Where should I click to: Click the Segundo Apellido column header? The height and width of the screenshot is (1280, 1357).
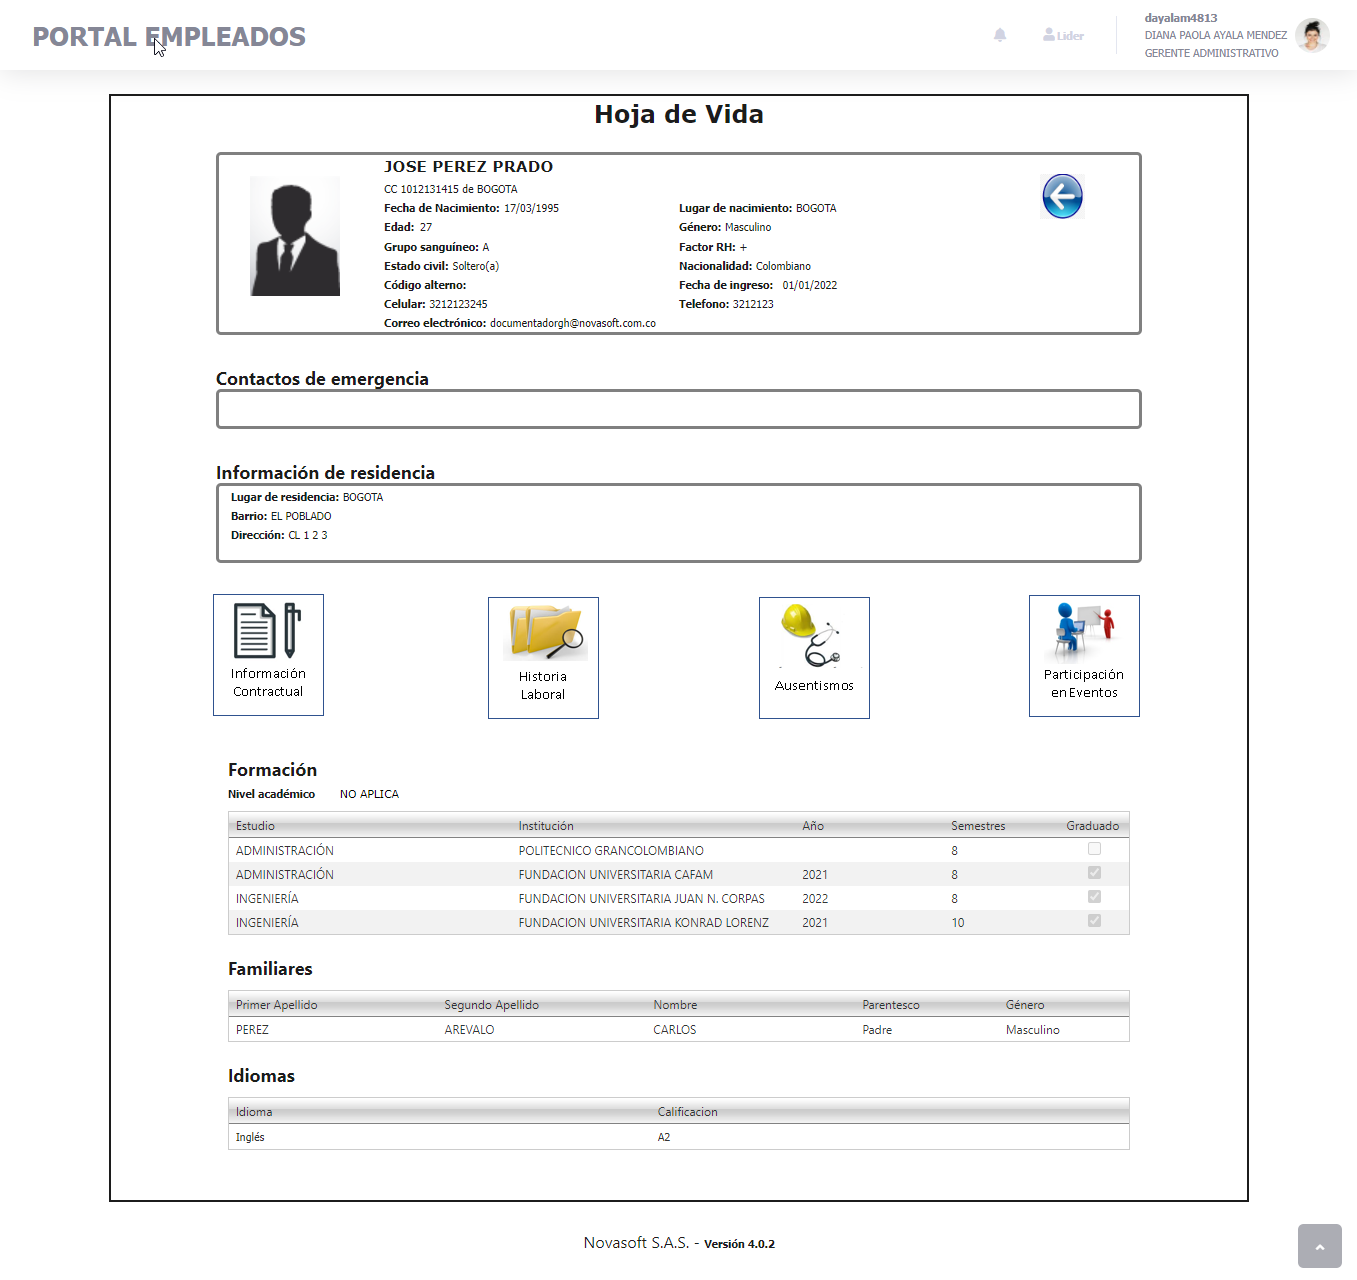tap(492, 1005)
